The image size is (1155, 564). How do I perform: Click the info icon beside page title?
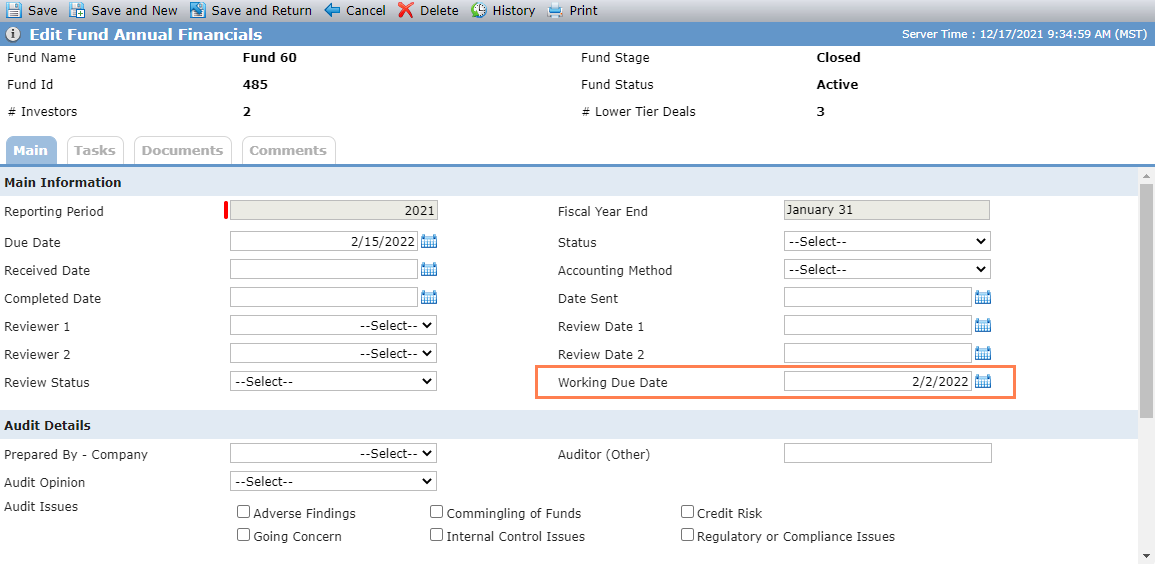(x=13, y=35)
